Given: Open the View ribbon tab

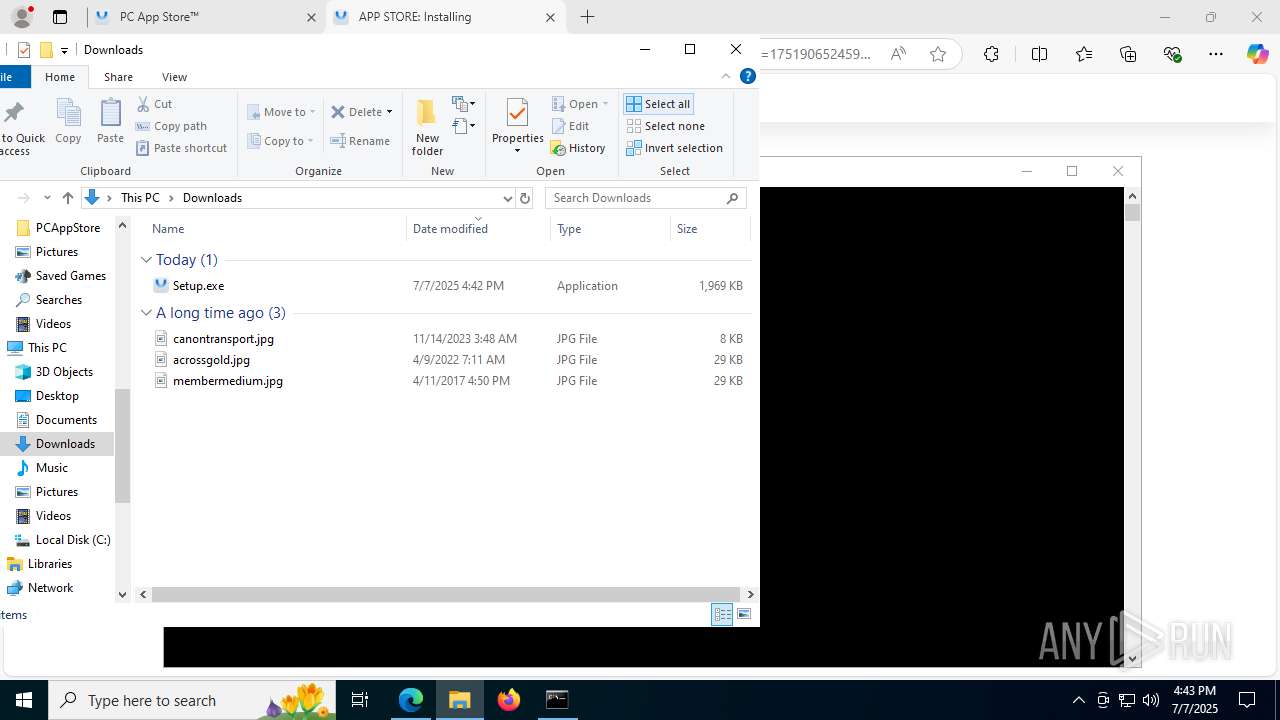Looking at the screenshot, I should 174,77.
